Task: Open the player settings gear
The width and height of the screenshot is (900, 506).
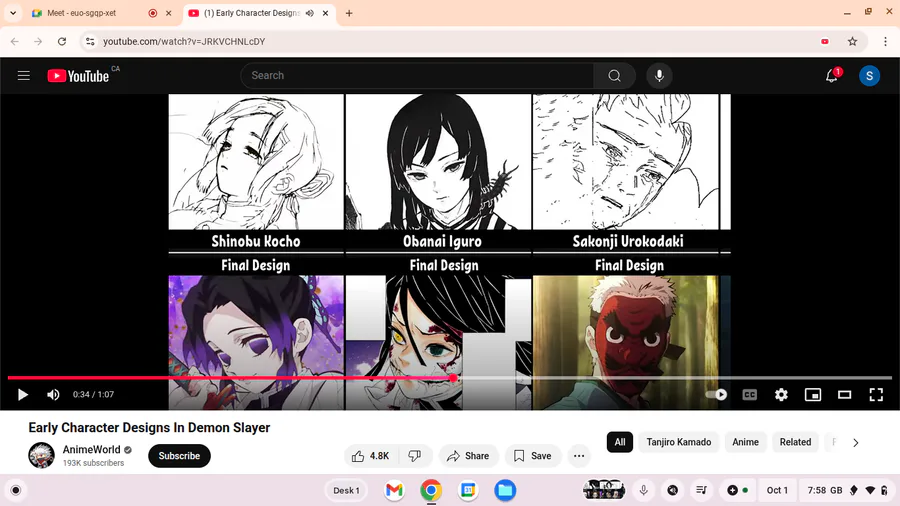Action: pos(781,395)
